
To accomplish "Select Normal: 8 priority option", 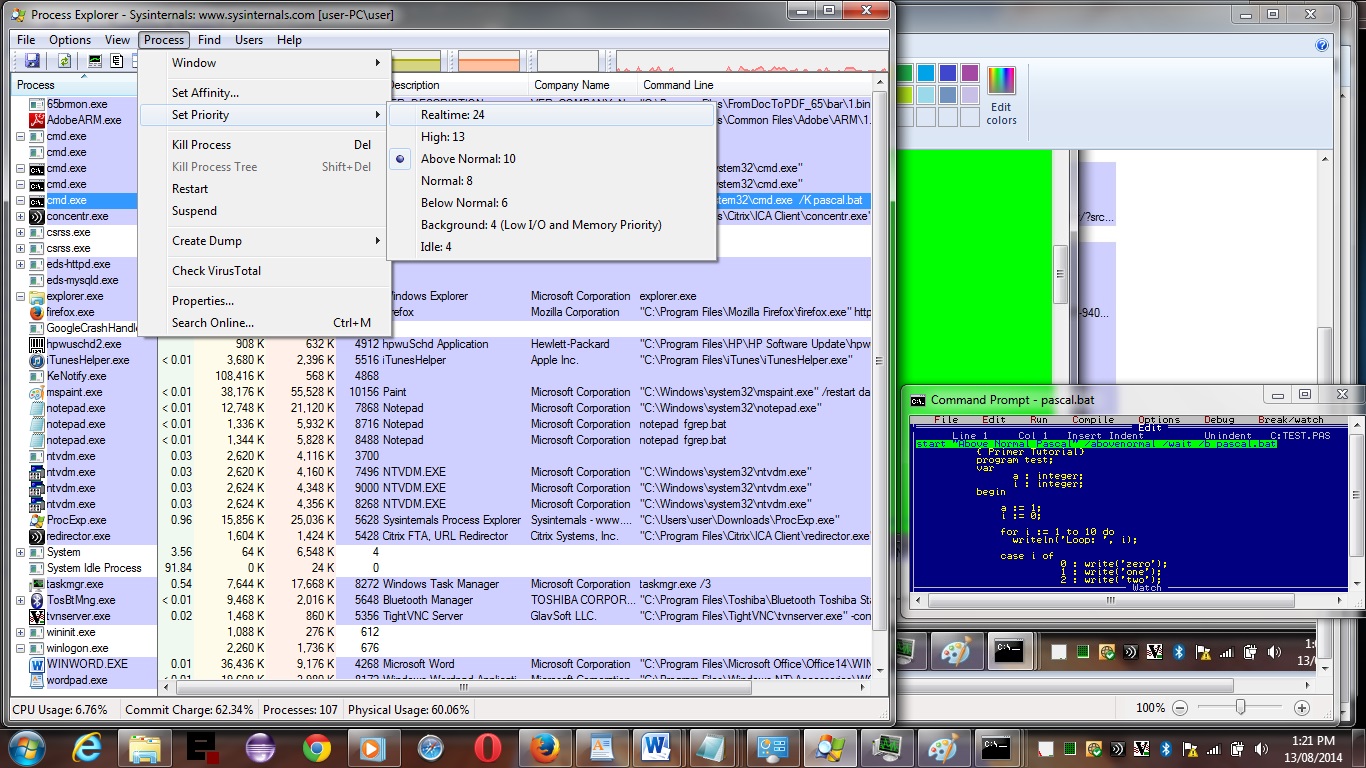I will 446,181.
